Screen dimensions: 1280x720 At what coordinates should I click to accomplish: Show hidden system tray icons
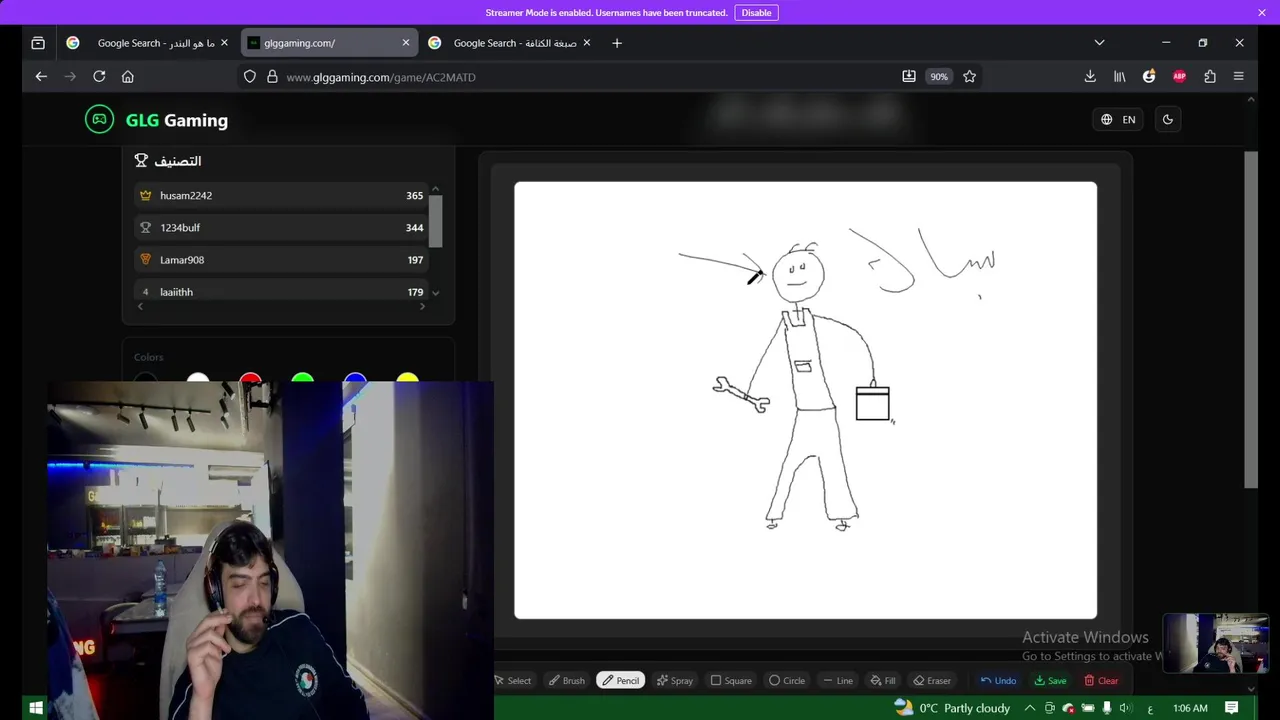(1030, 708)
